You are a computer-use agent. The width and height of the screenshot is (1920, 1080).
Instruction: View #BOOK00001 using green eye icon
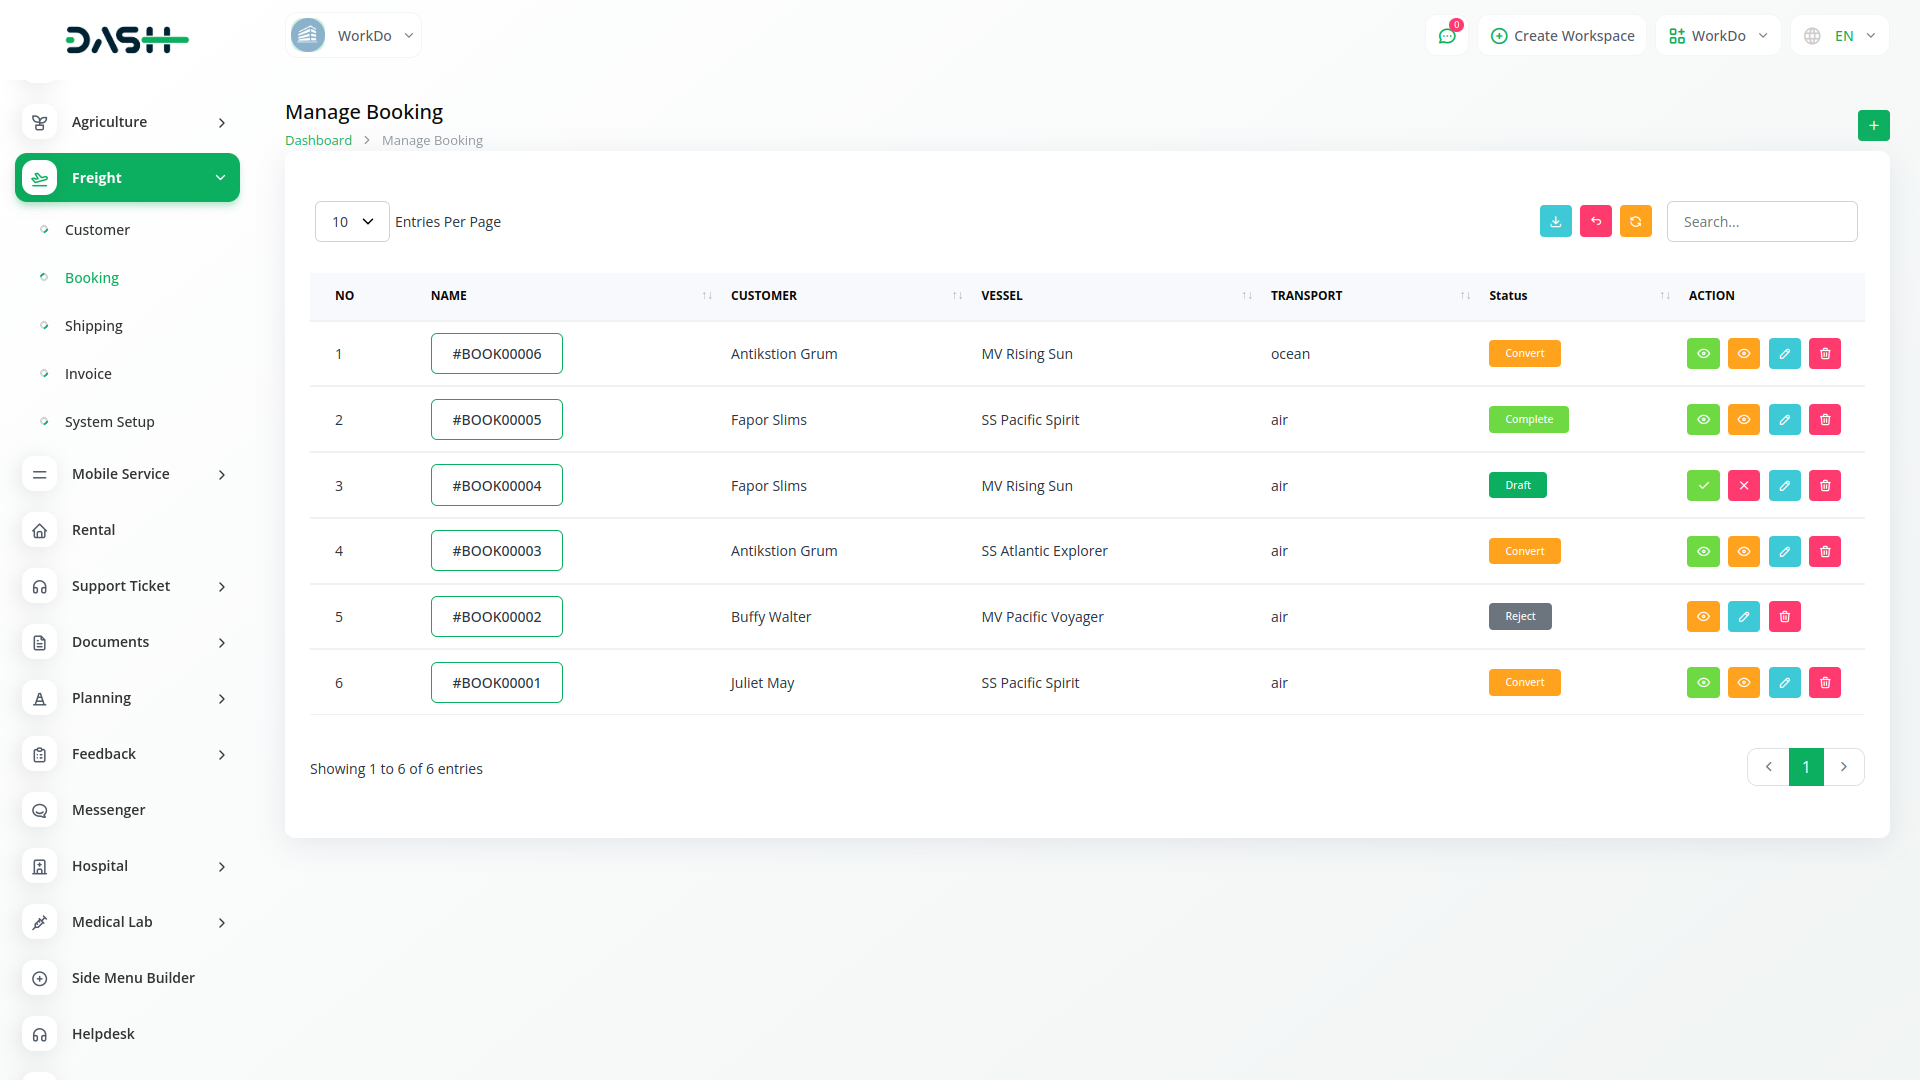click(1703, 682)
